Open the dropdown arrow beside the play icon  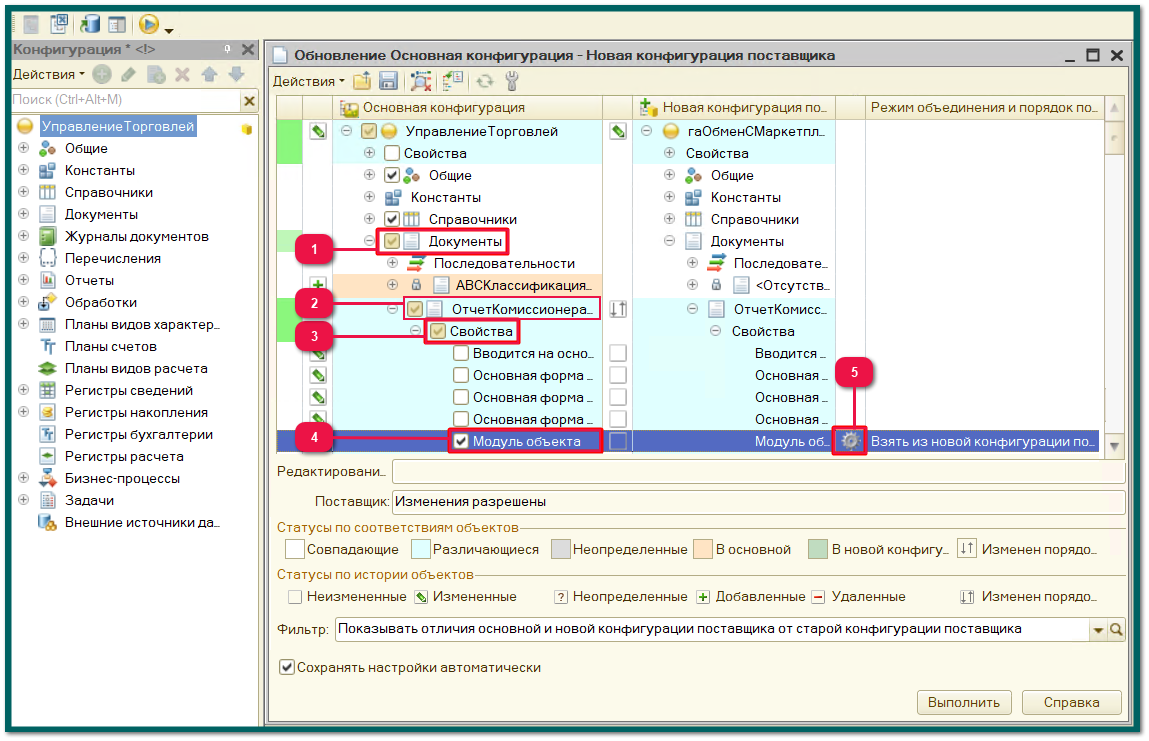point(169,30)
